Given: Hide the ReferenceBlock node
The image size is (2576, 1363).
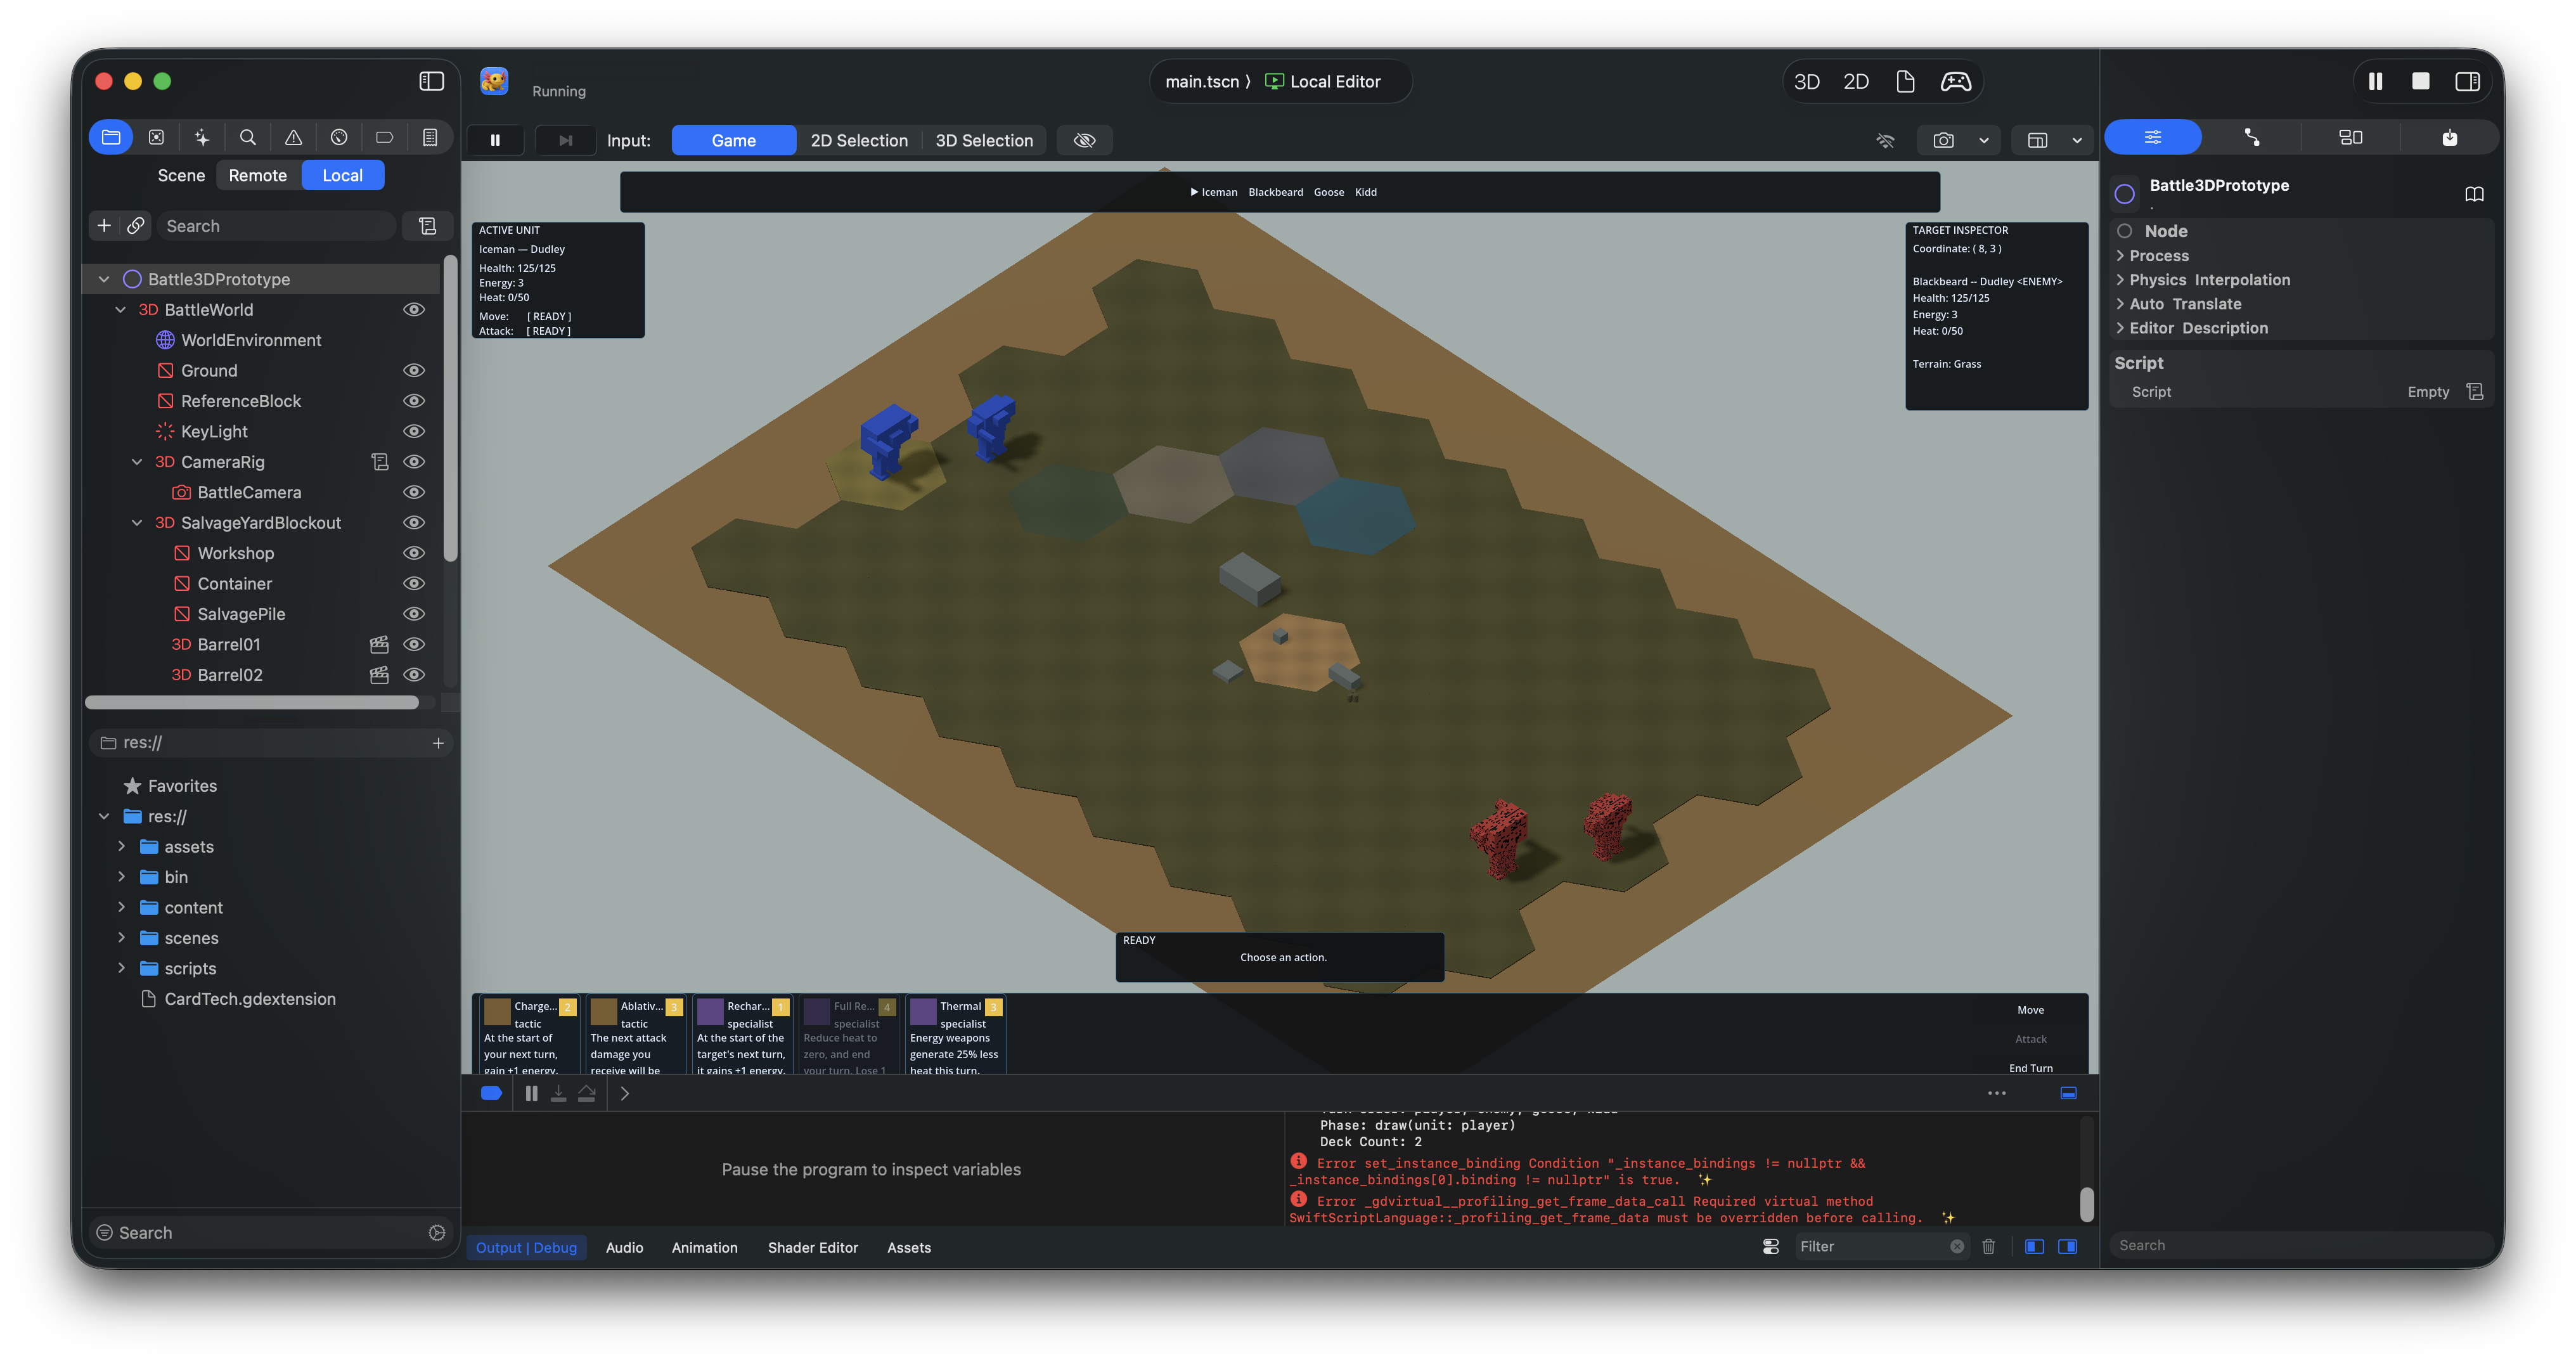Looking at the screenshot, I should [414, 401].
